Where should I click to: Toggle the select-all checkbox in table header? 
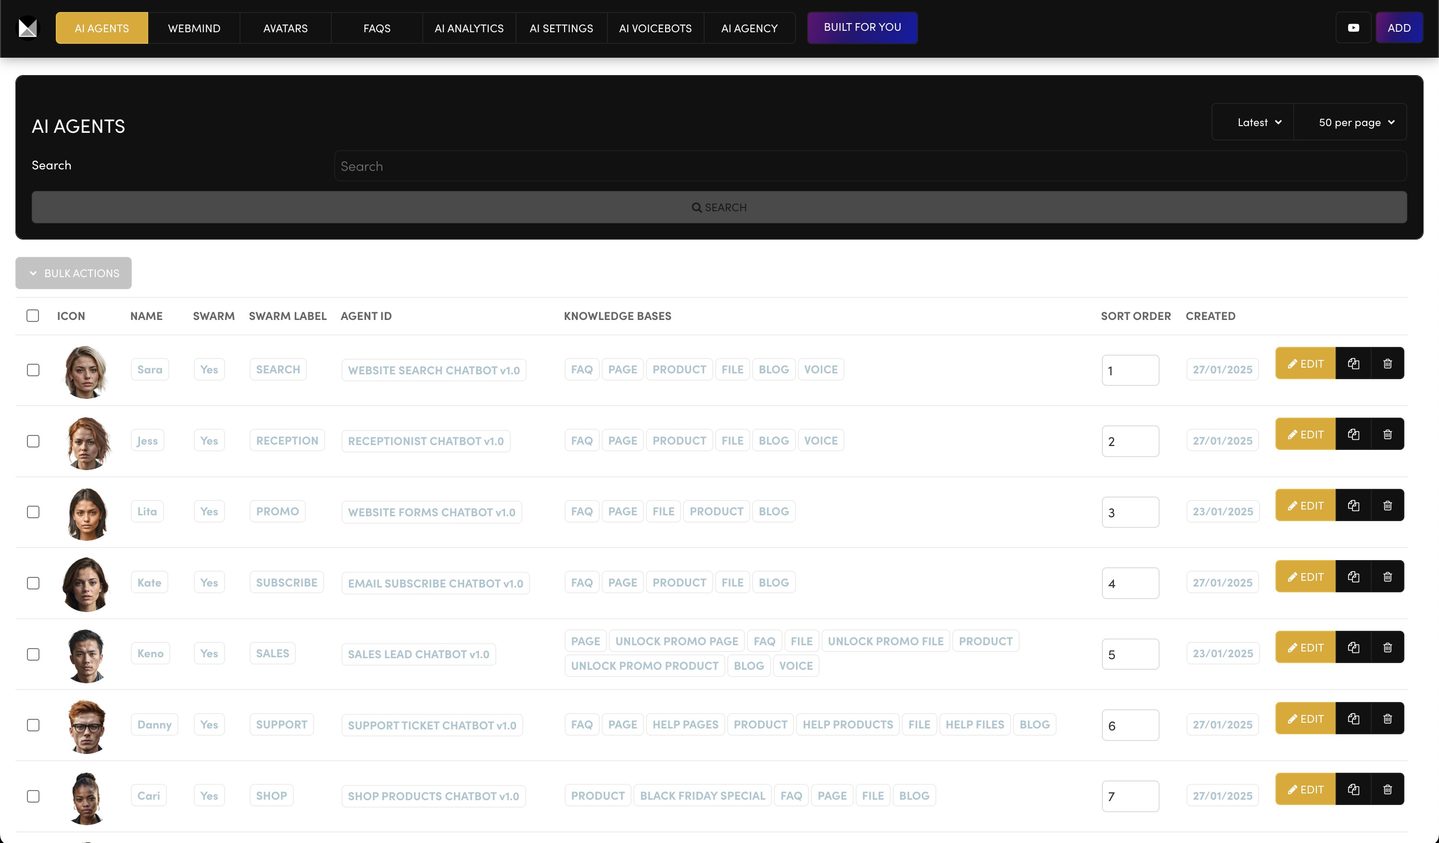33,316
